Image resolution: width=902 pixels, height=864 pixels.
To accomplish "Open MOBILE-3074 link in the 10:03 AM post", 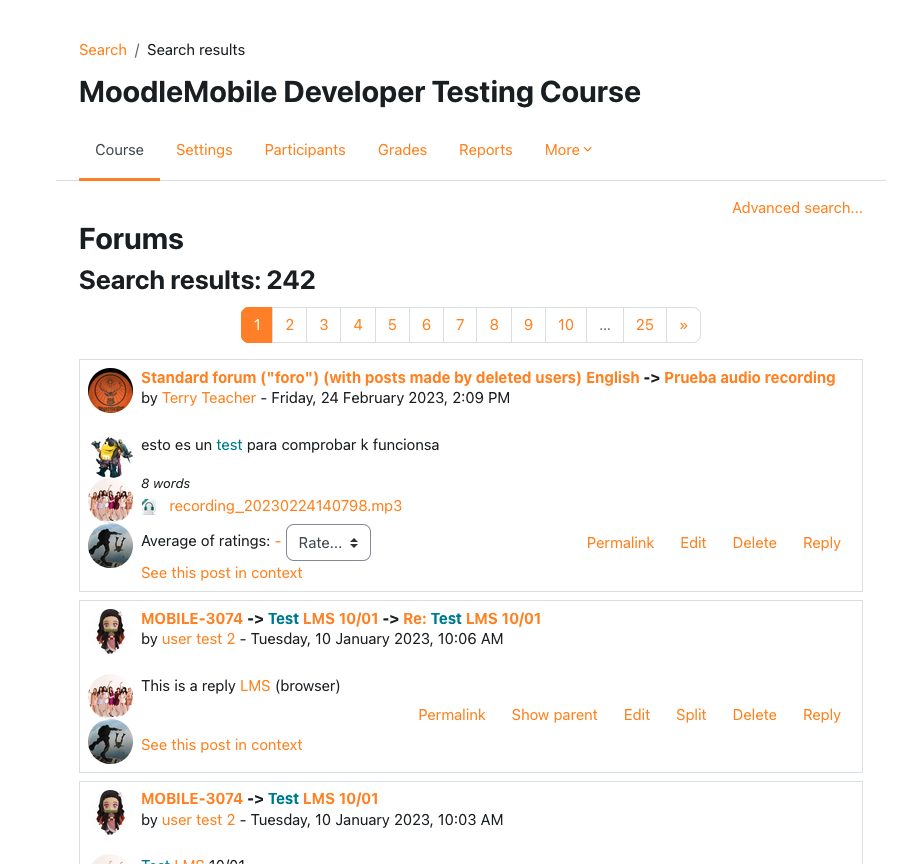I will tap(192, 799).
